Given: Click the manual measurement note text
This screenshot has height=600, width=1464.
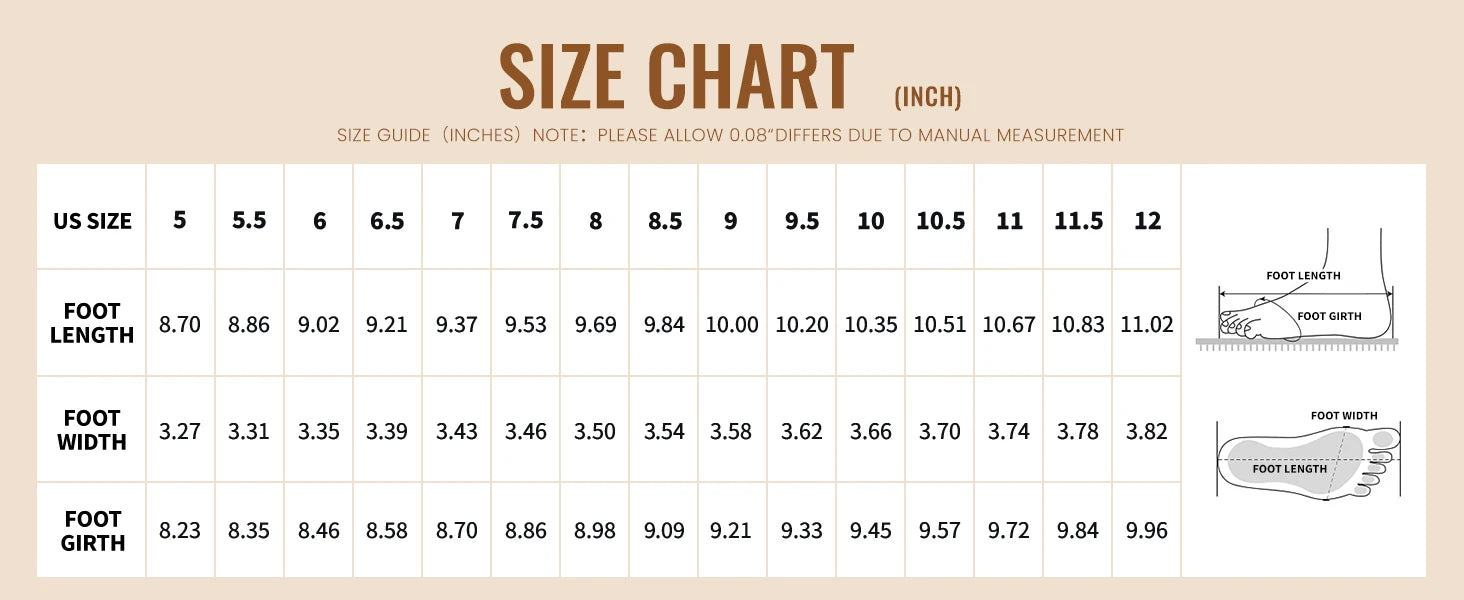Looking at the screenshot, I should 730,135.
